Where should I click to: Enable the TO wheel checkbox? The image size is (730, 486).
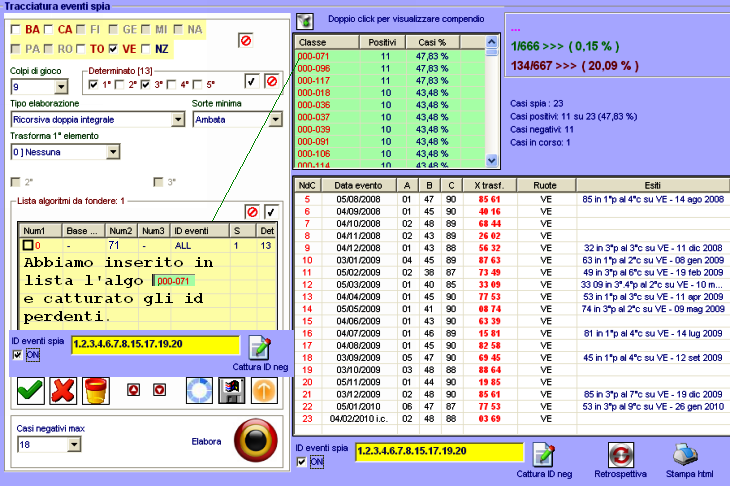point(81,49)
